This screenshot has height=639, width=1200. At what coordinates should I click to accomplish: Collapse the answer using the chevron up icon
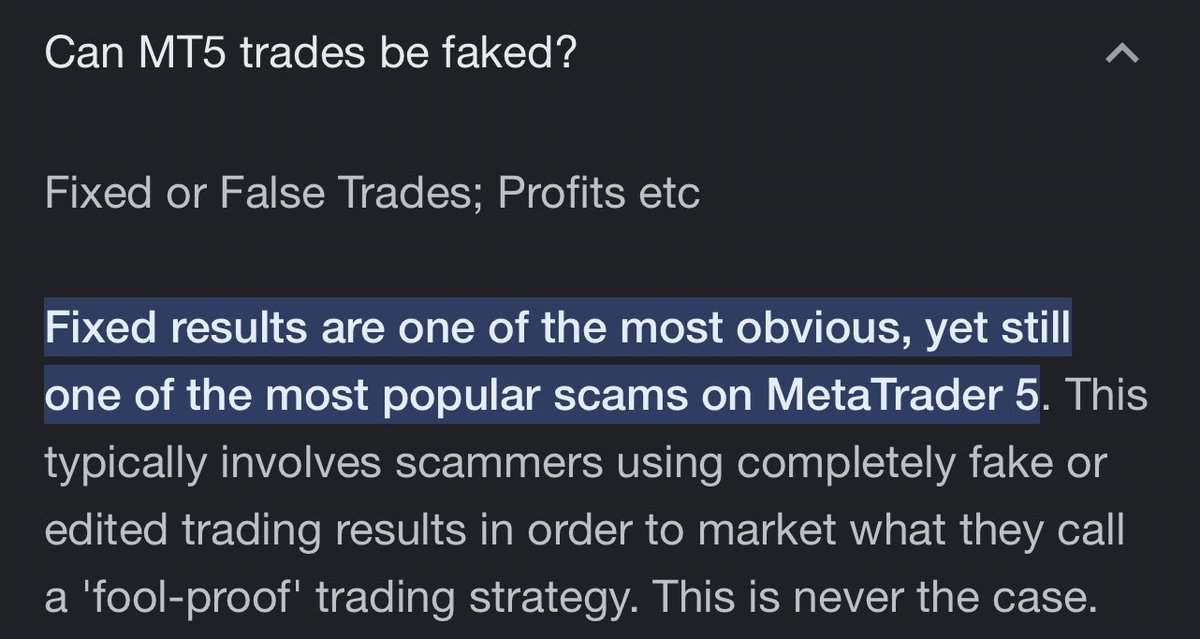1122,56
